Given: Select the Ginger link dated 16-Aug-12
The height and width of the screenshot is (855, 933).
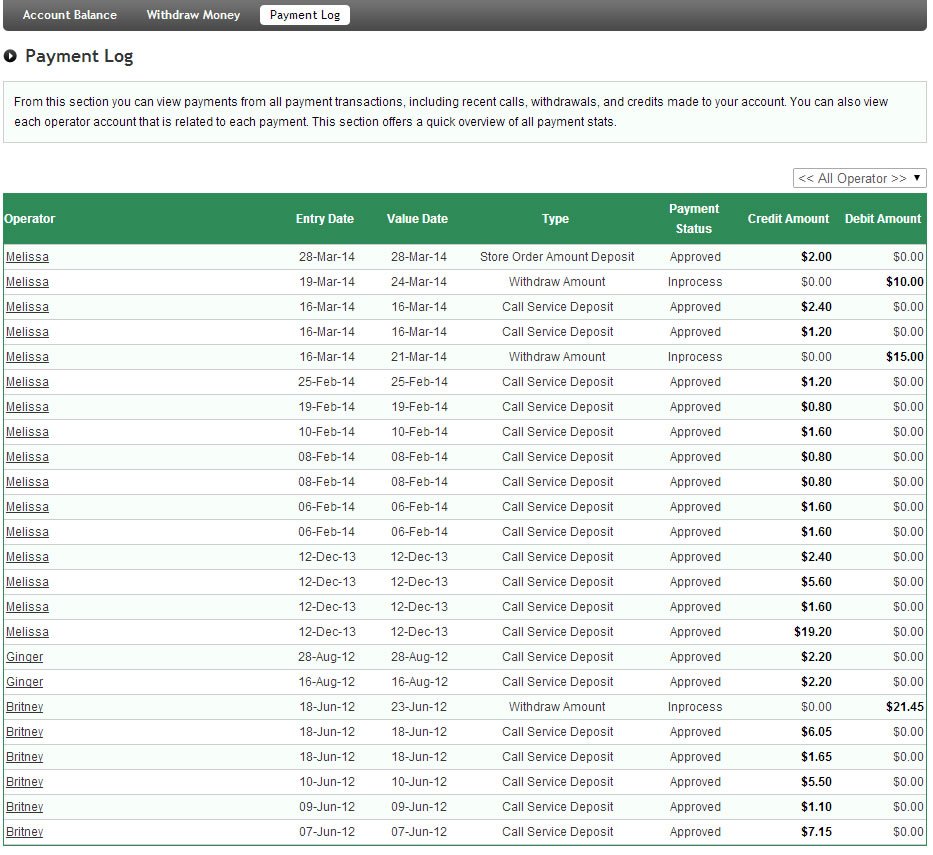Looking at the screenshot, I should [24, 681].
